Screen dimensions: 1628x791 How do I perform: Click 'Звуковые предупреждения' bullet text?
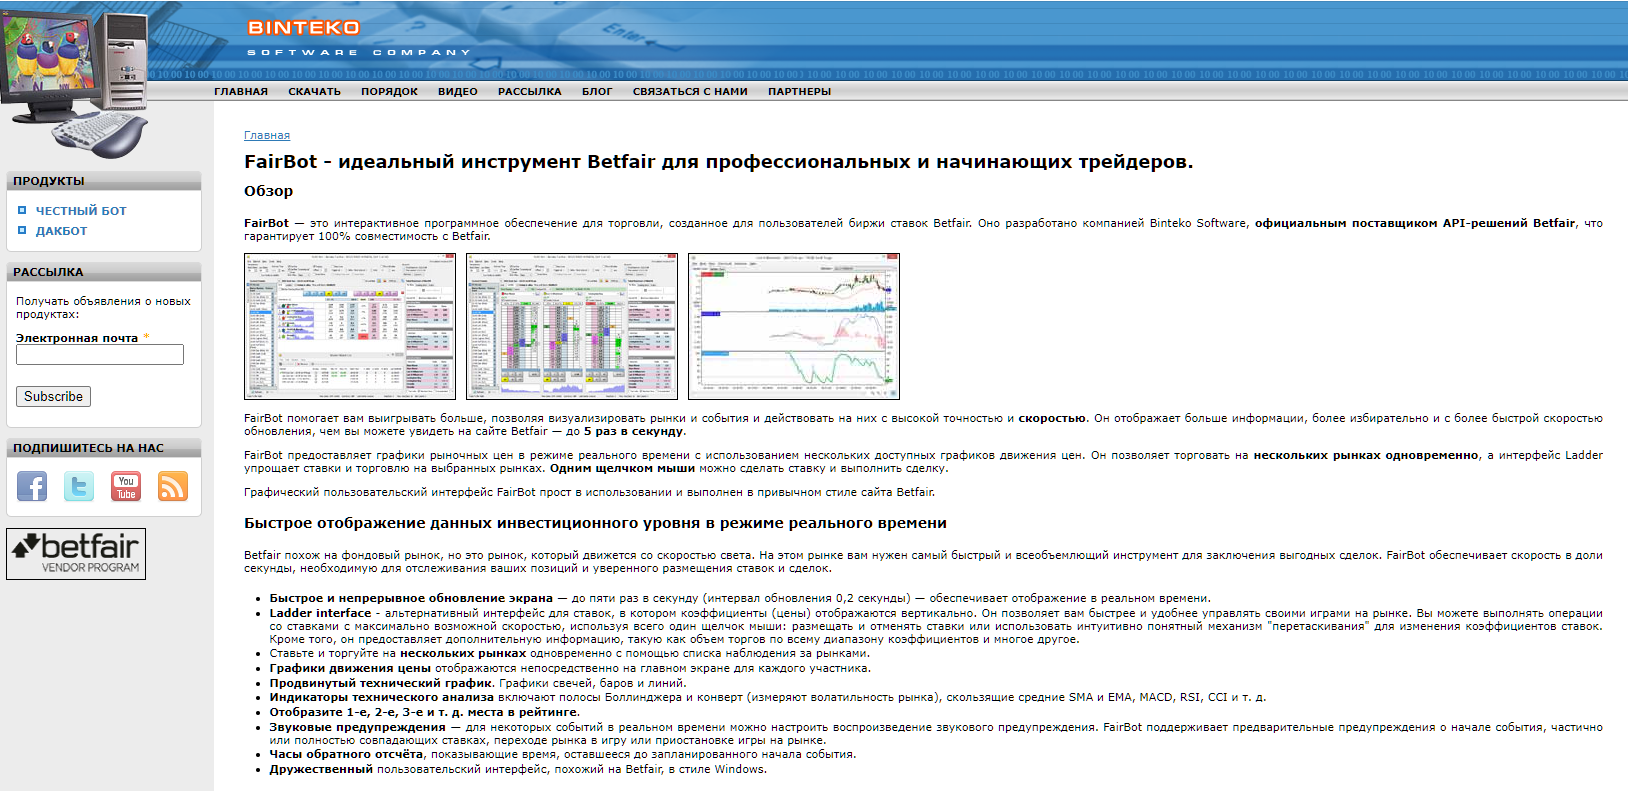click(357, 727)
